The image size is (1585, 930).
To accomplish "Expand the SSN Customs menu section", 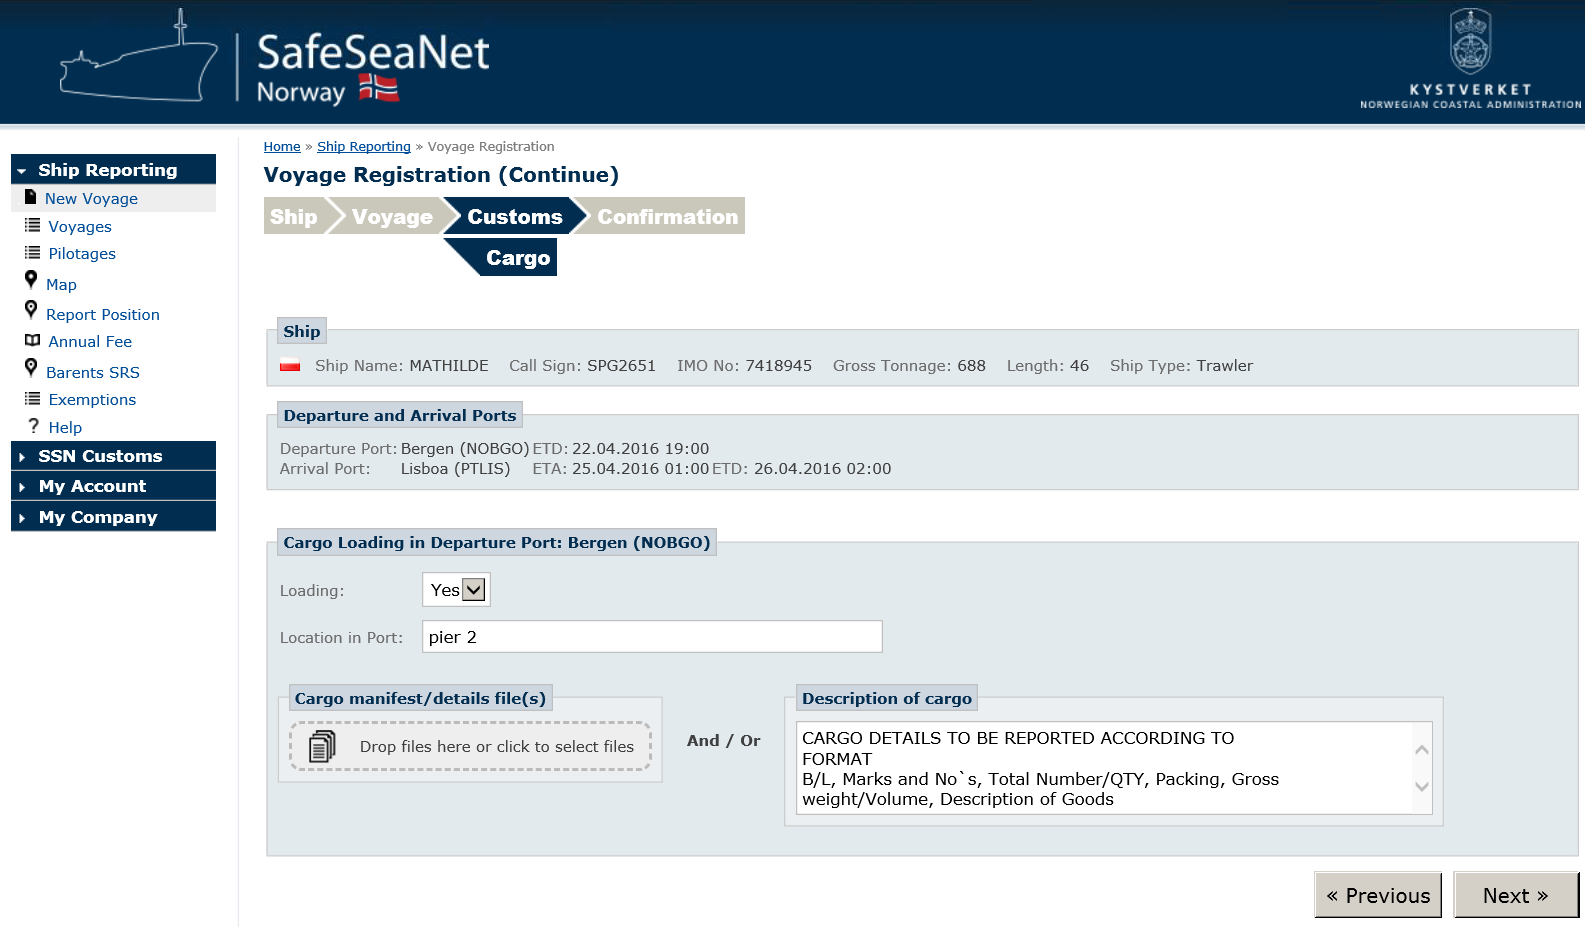I will pos(113,456).
